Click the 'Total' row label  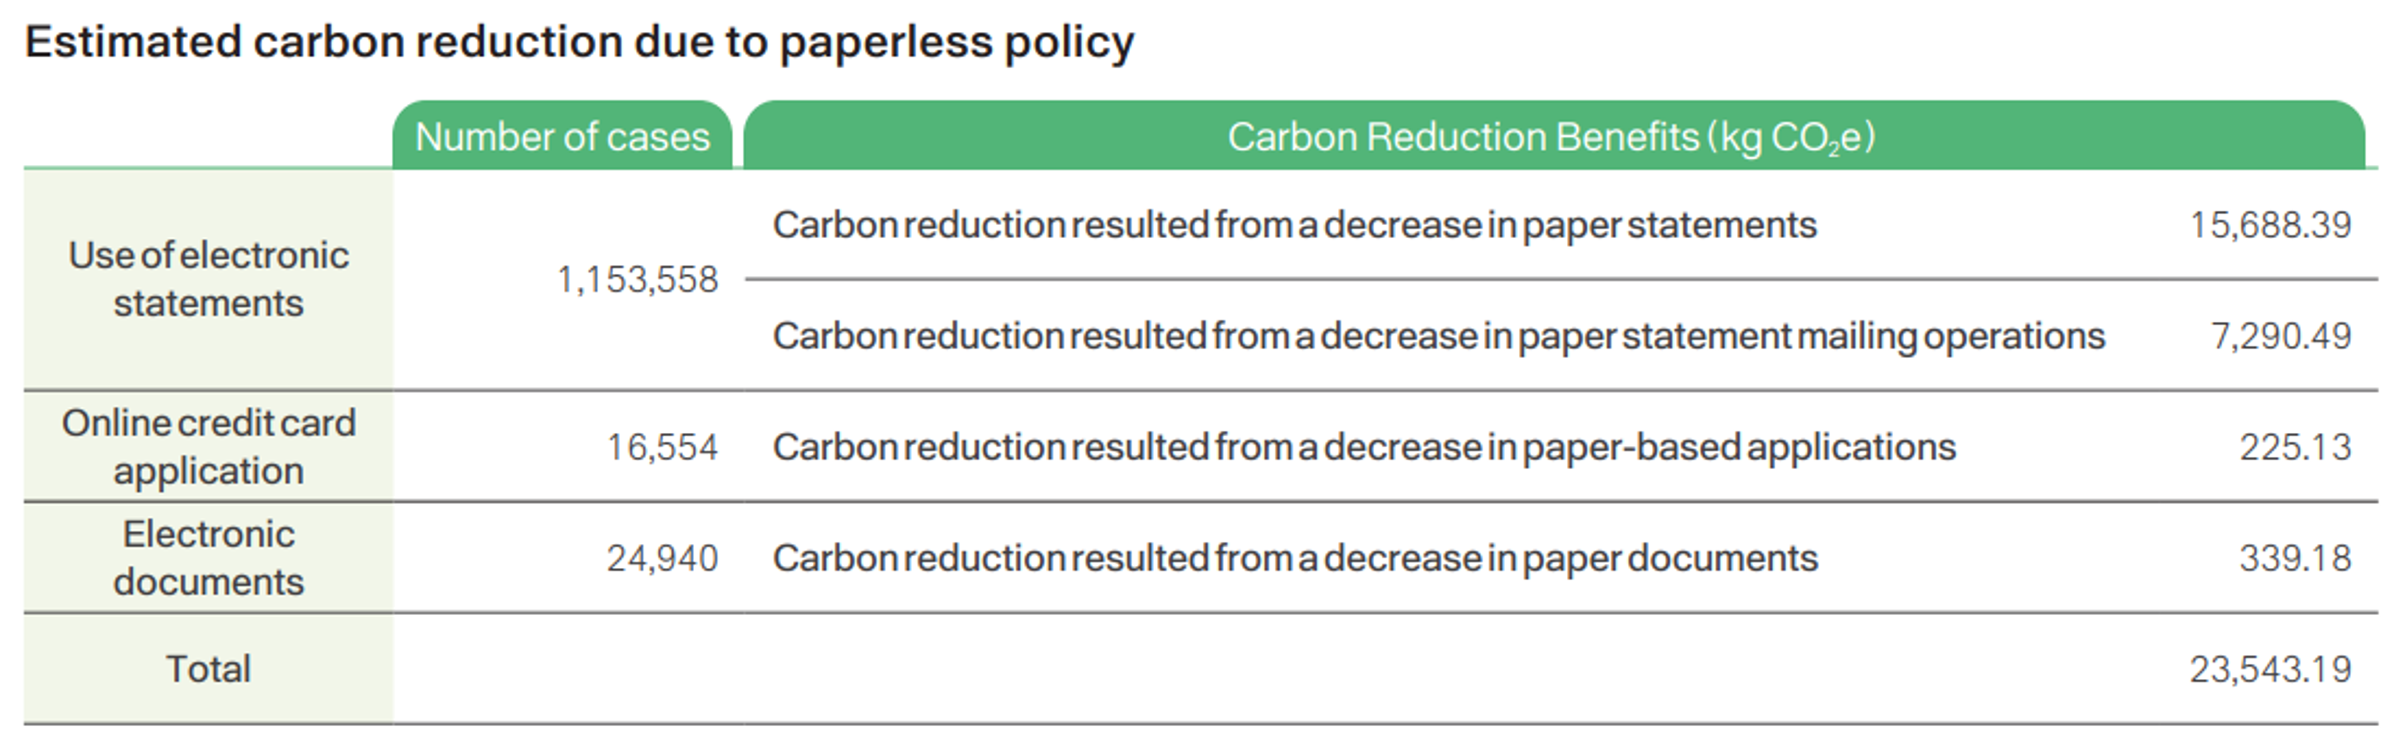click(208, 669)
